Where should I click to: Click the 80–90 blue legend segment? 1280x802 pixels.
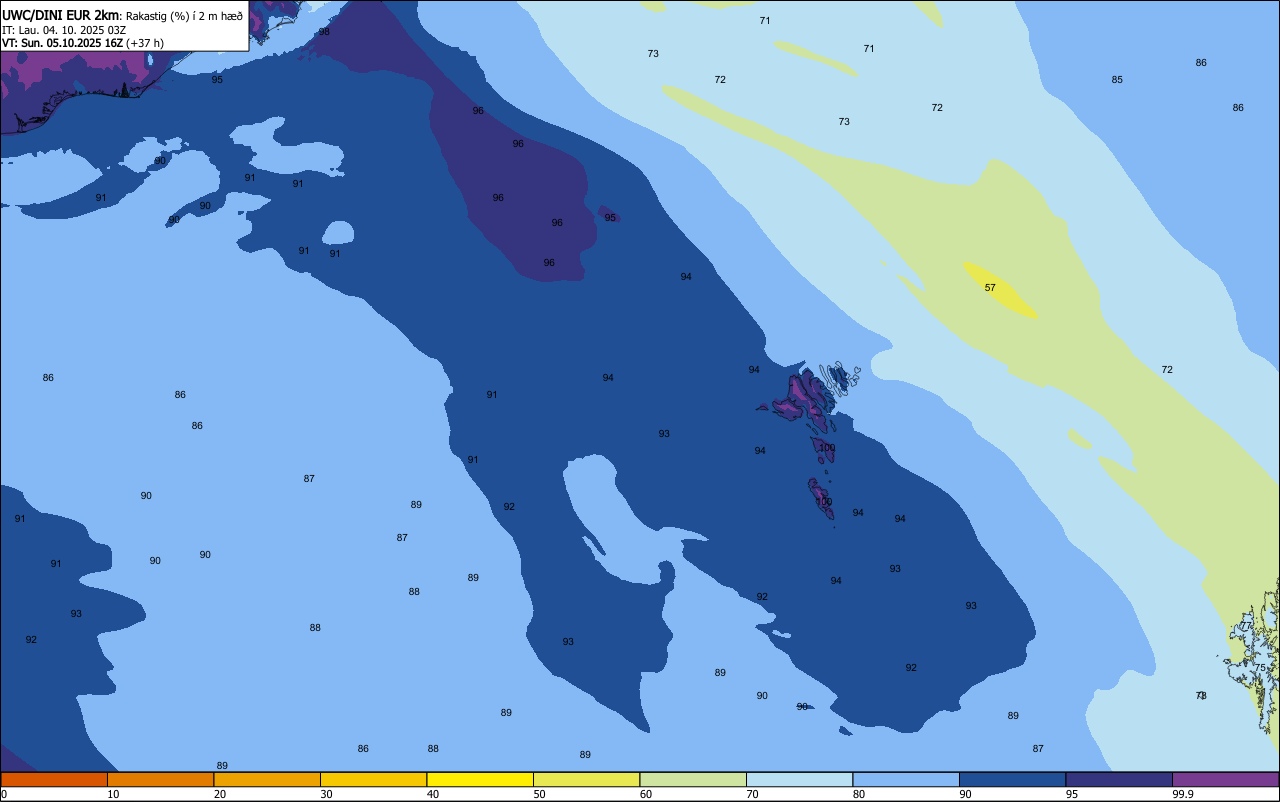click(x=906, y=779)
